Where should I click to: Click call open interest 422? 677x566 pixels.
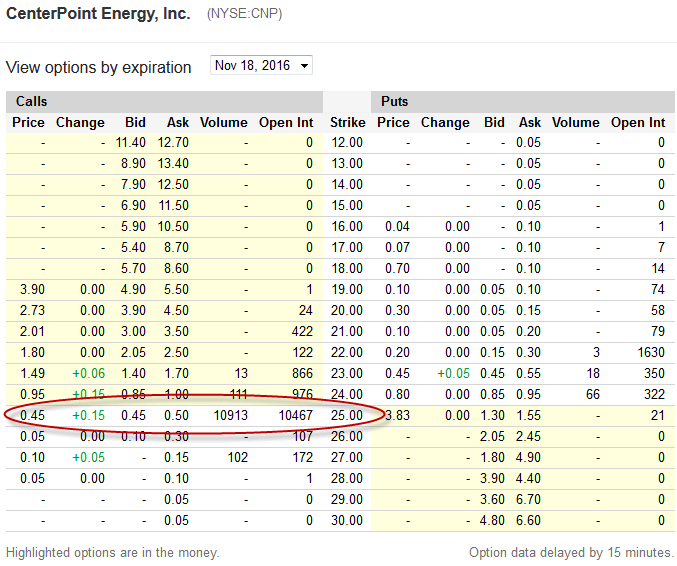(x=302, y=332)
